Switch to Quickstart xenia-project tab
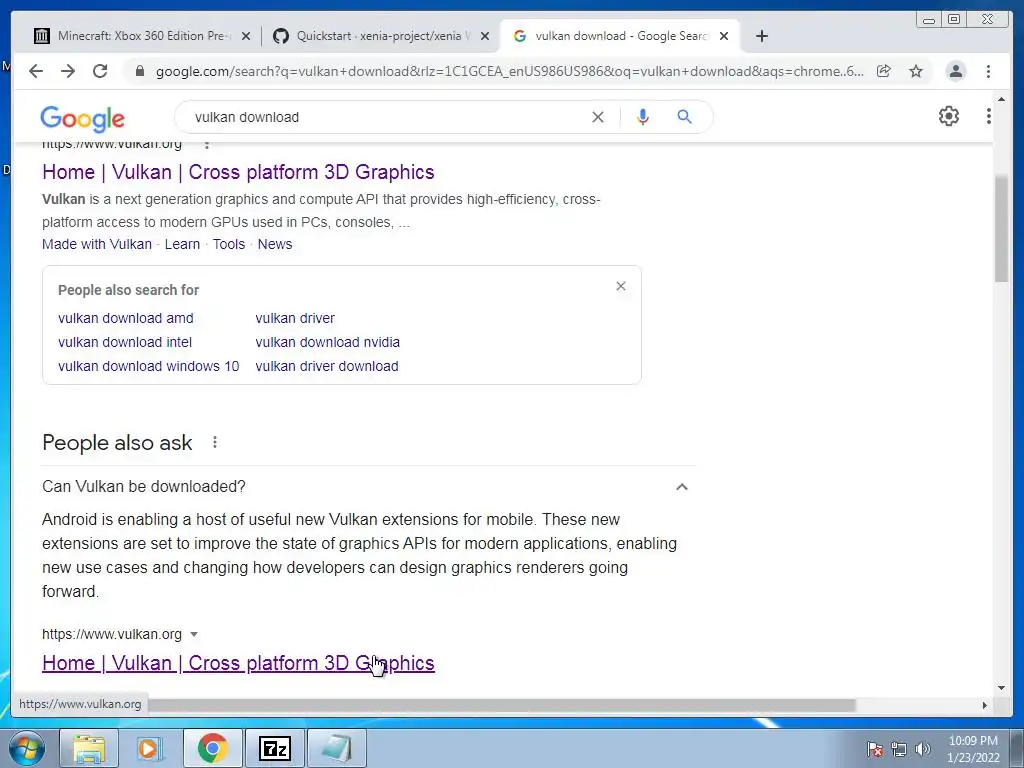Image resolution: width=1024 pixels, height=768 pixels. 380,36
